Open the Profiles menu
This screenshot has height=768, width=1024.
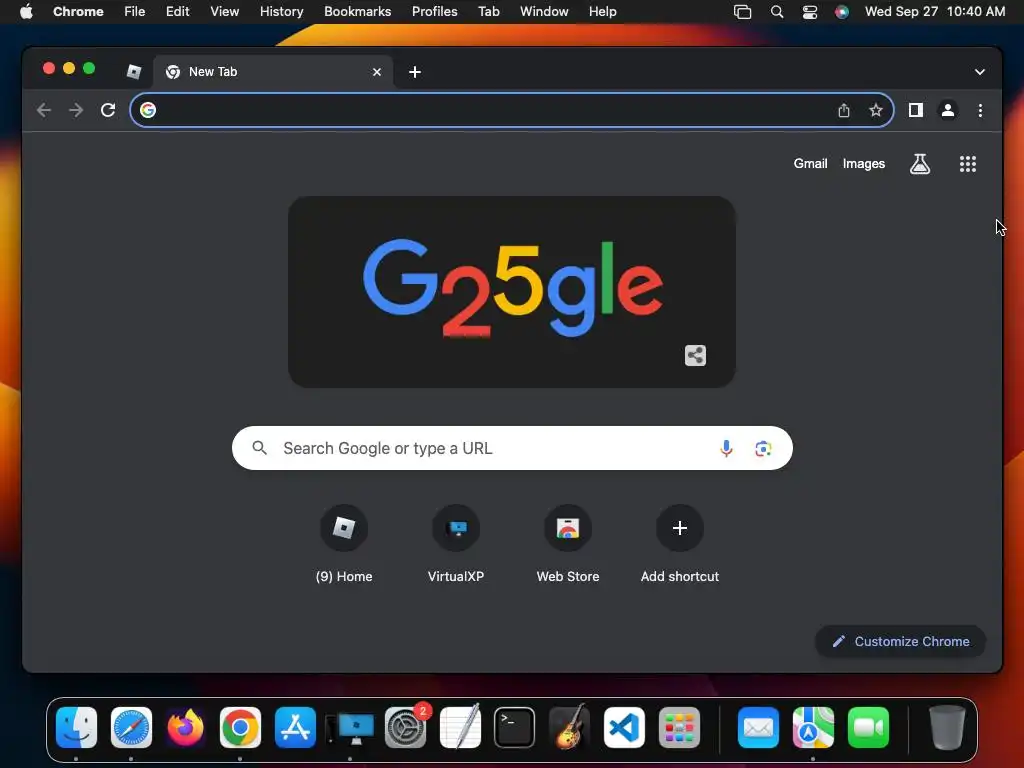434,12
